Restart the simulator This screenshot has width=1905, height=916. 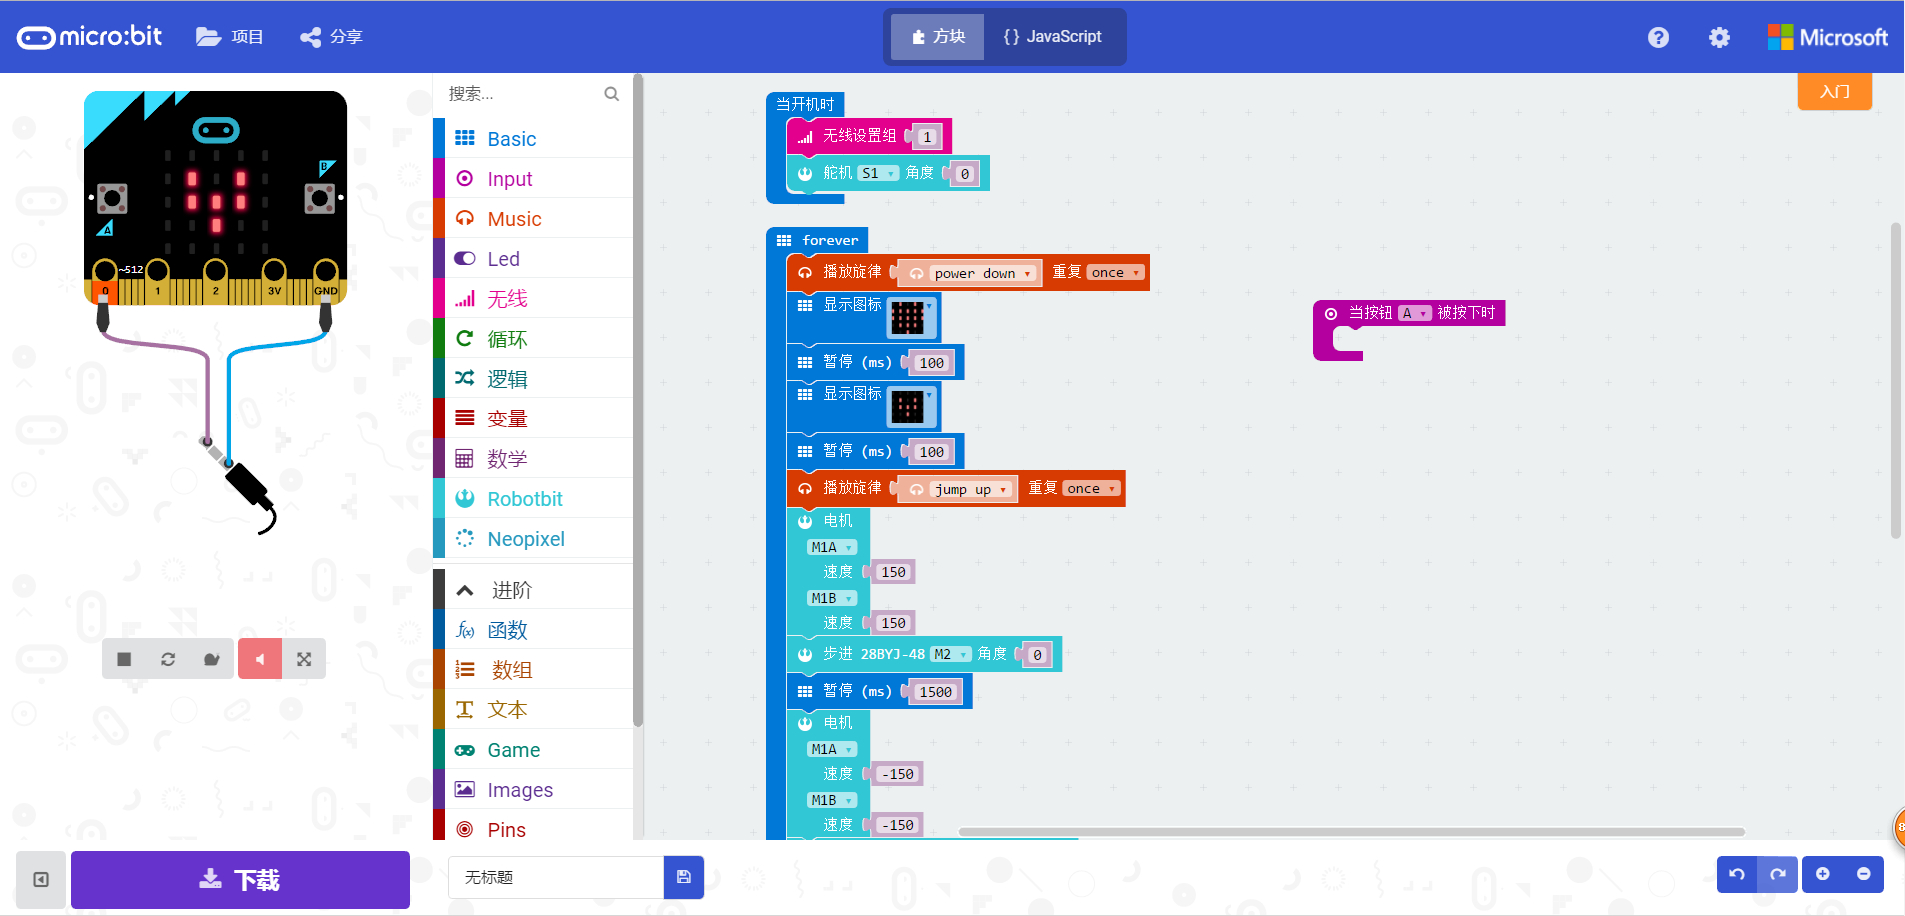point(168,659)
